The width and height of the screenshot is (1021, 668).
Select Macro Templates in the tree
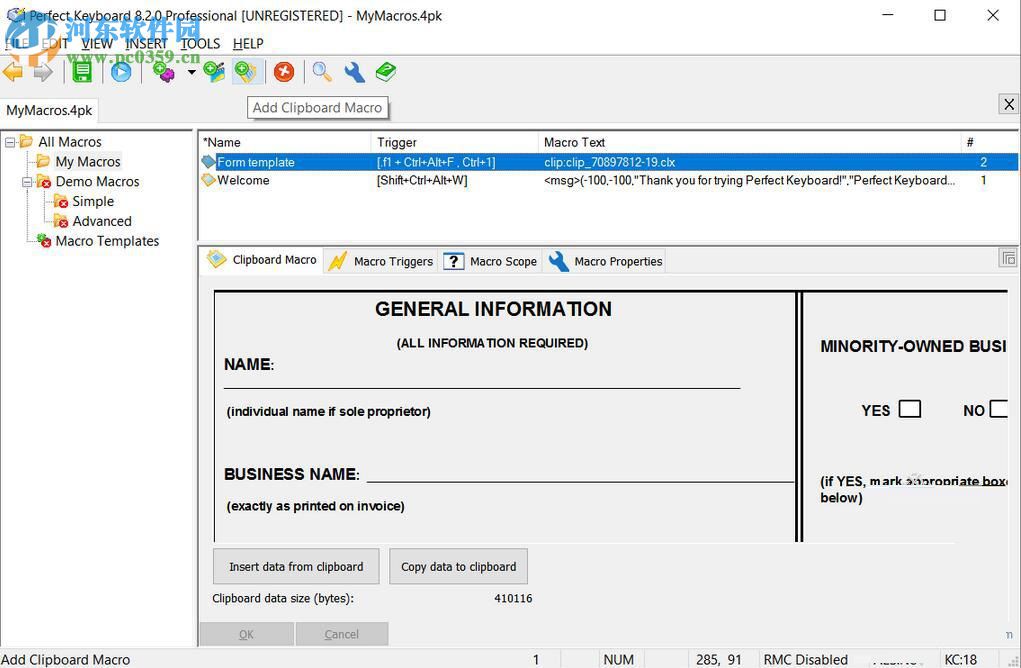click(x=107, y=241)
